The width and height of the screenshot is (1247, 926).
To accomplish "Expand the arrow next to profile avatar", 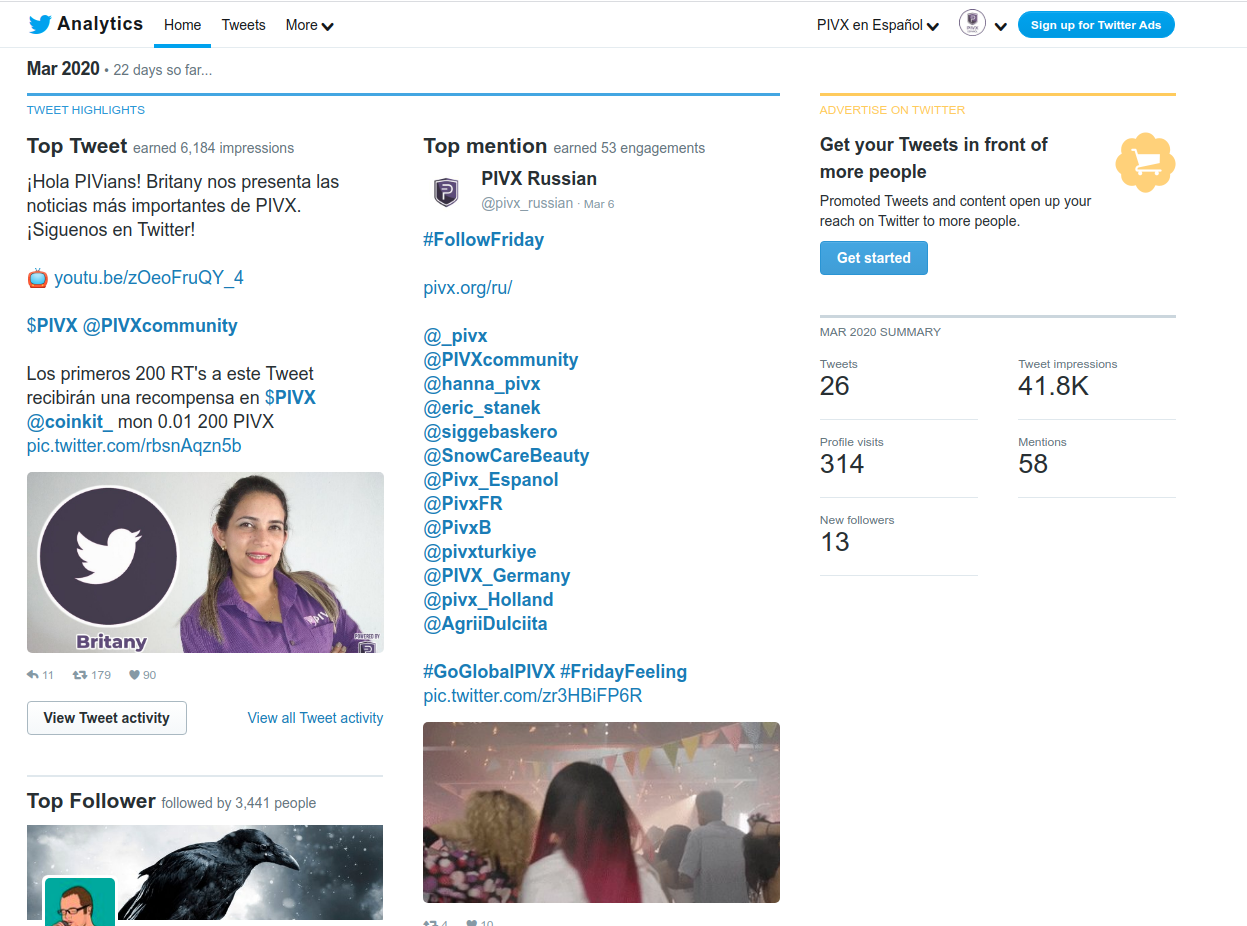I will coord(1000,27).
